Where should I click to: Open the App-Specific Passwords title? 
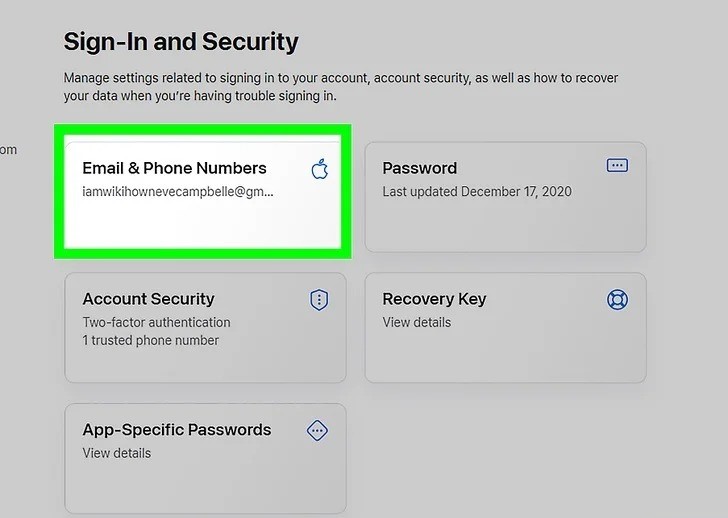pyautogui.click(x=176, y=430)
